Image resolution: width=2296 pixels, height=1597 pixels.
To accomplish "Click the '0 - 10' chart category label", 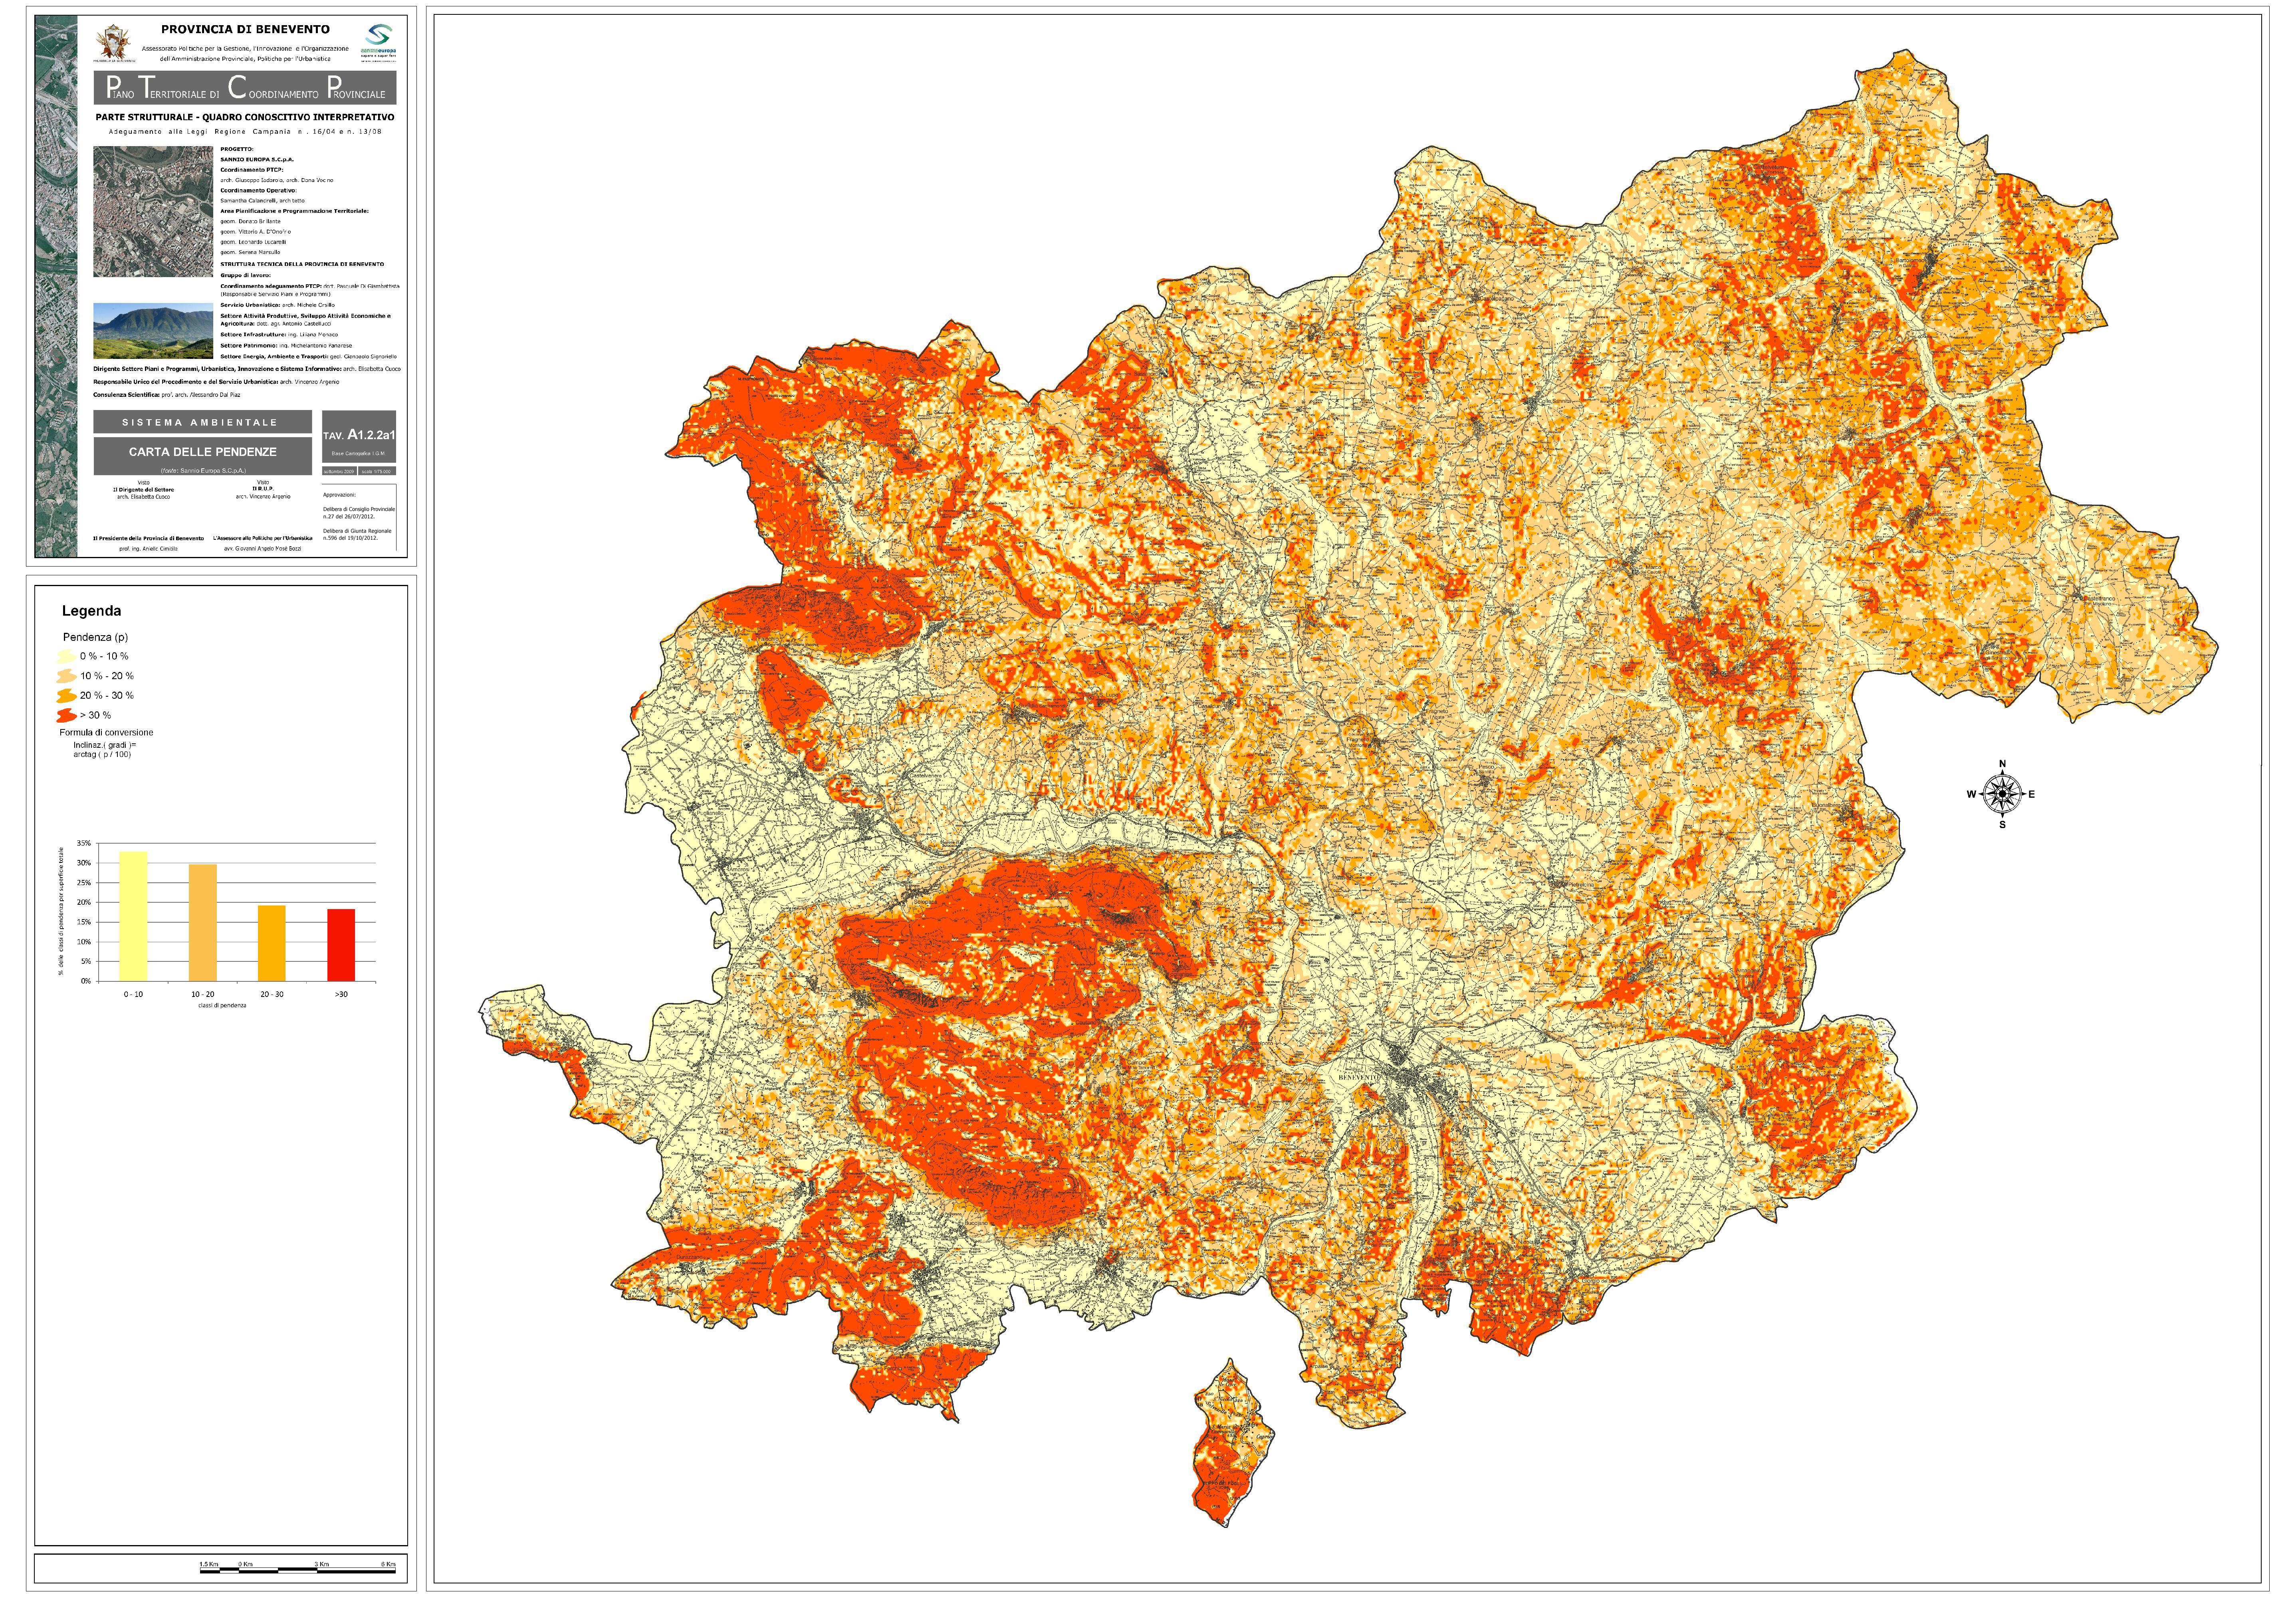I will click(133, 995).
